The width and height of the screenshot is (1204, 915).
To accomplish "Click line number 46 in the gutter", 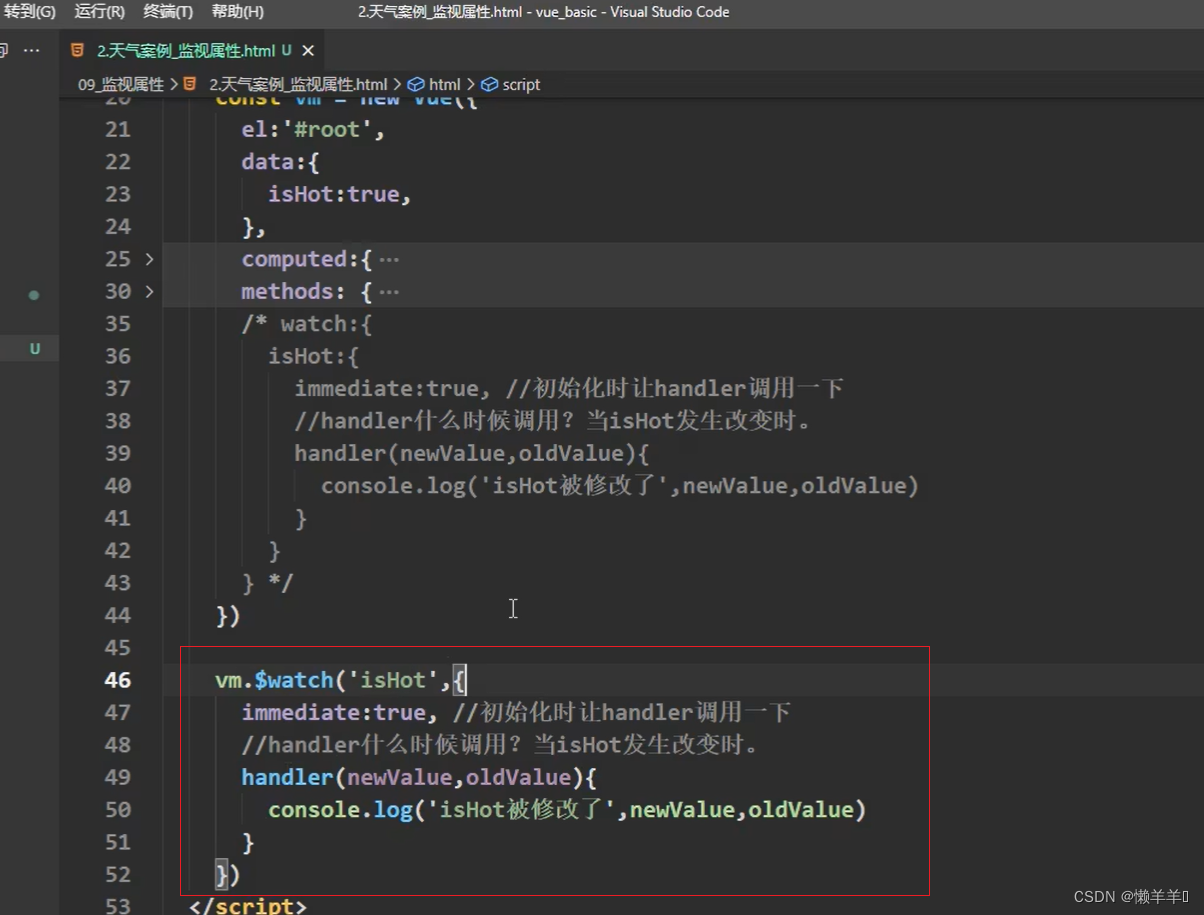I will pyautogui.click(x=117, y=680).
